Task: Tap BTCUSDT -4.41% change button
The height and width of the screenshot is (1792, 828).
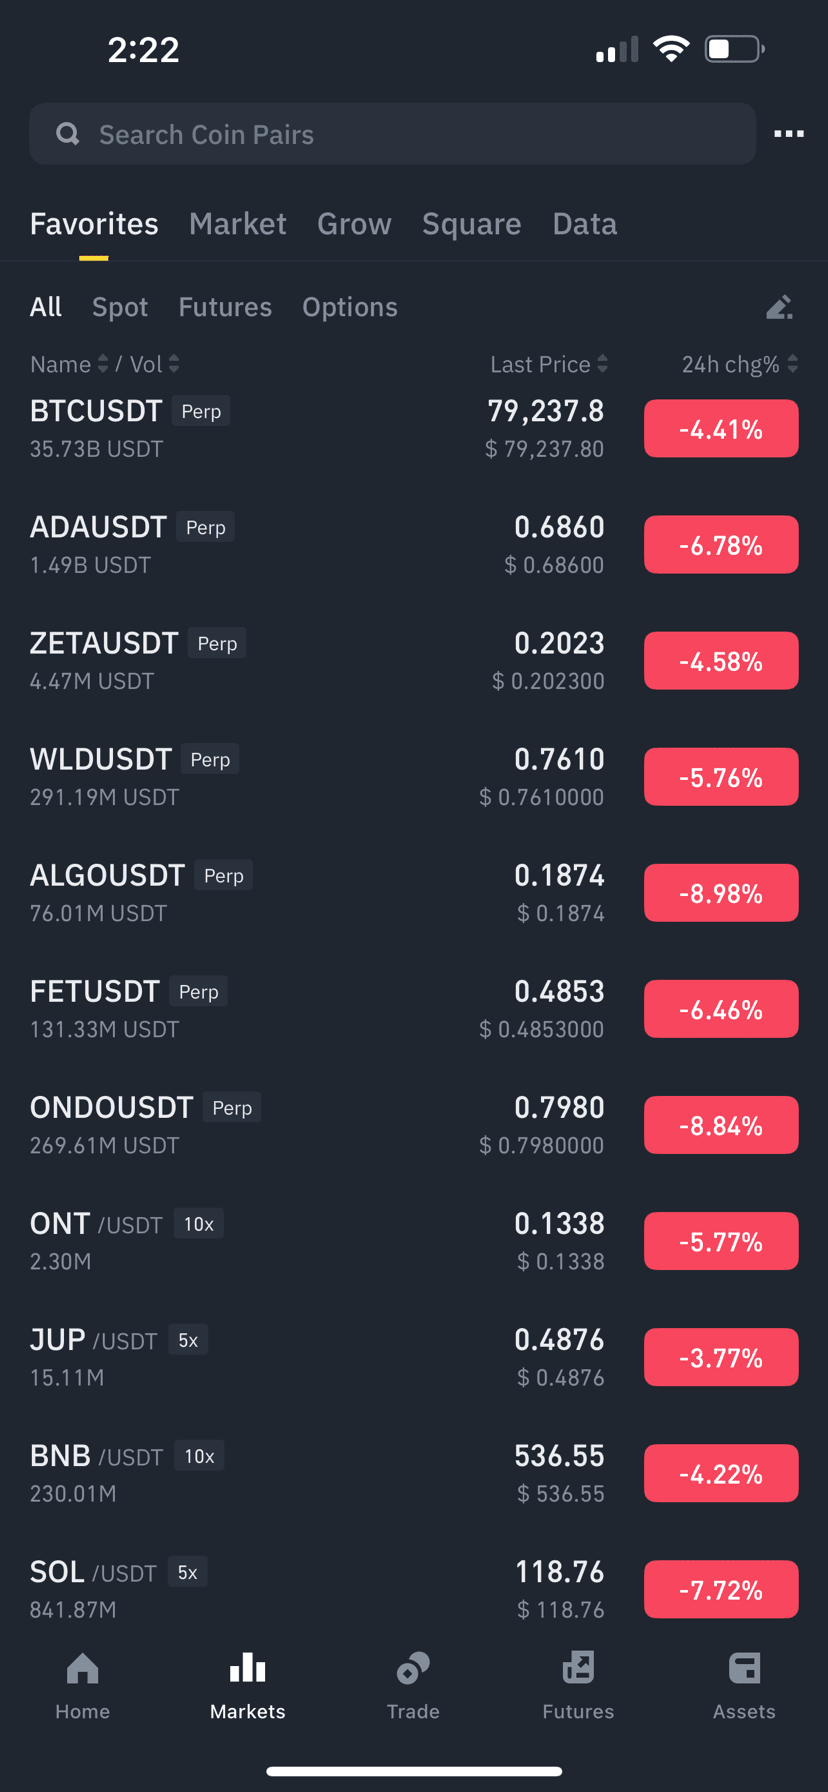Action: click(721, 429)
